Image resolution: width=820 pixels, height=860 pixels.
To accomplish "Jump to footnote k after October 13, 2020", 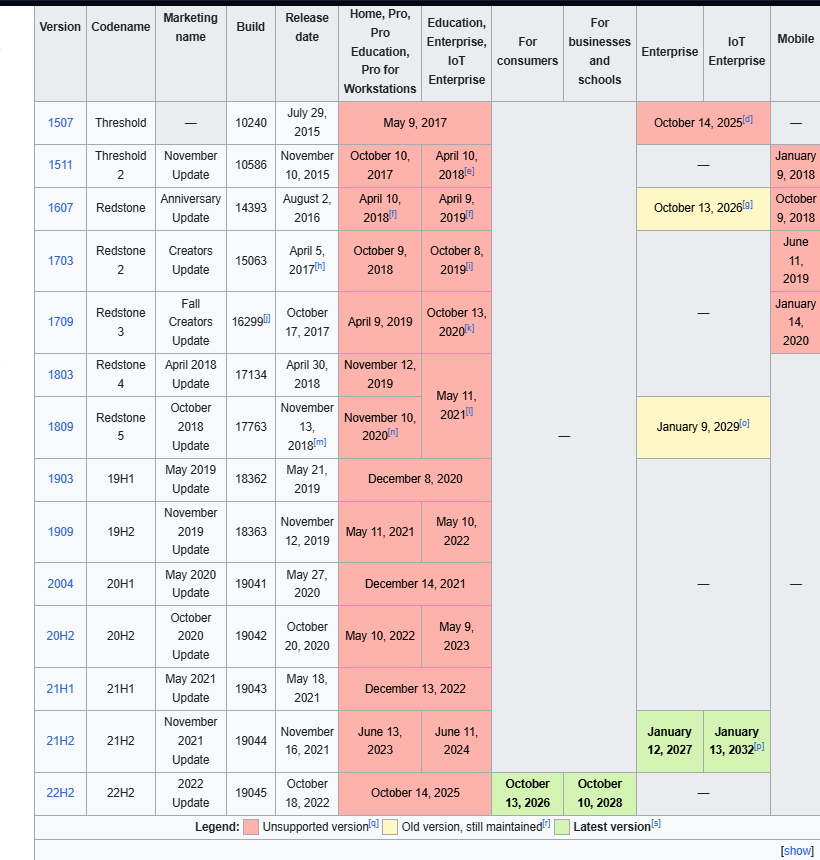I will tap(470, 328).
